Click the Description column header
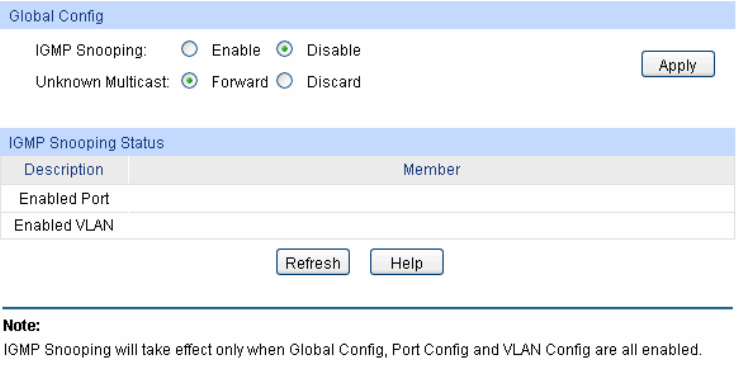Image resolution: width=738 pixels, height=378 pixels. [64, 169]
